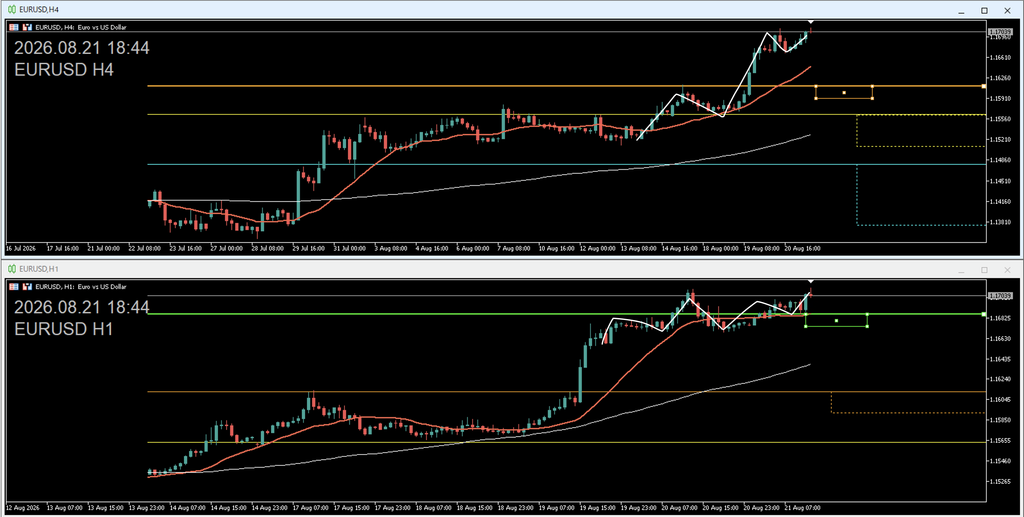The width and height of the screenshot is (1024, 517).
Task: Open the red table icon in H4 chart
Action: pyautogui.click(x=14, y=27)
